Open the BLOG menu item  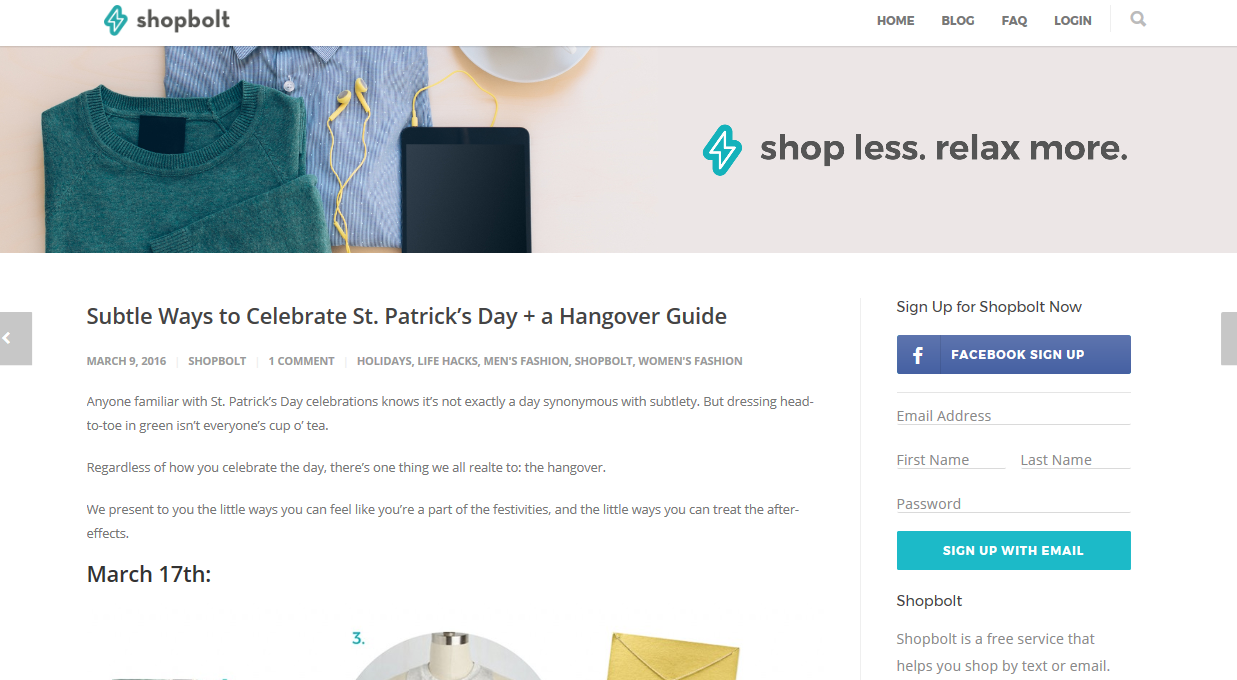(x=957, y=21)
